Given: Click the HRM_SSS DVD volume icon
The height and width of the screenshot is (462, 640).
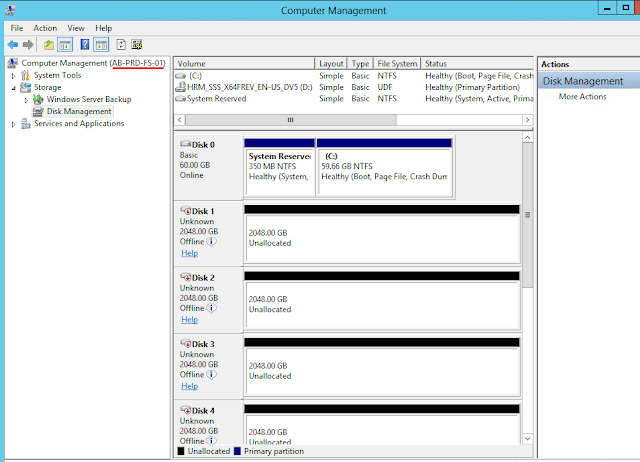Looking at the screenshot, I should (x=180, y=87).
